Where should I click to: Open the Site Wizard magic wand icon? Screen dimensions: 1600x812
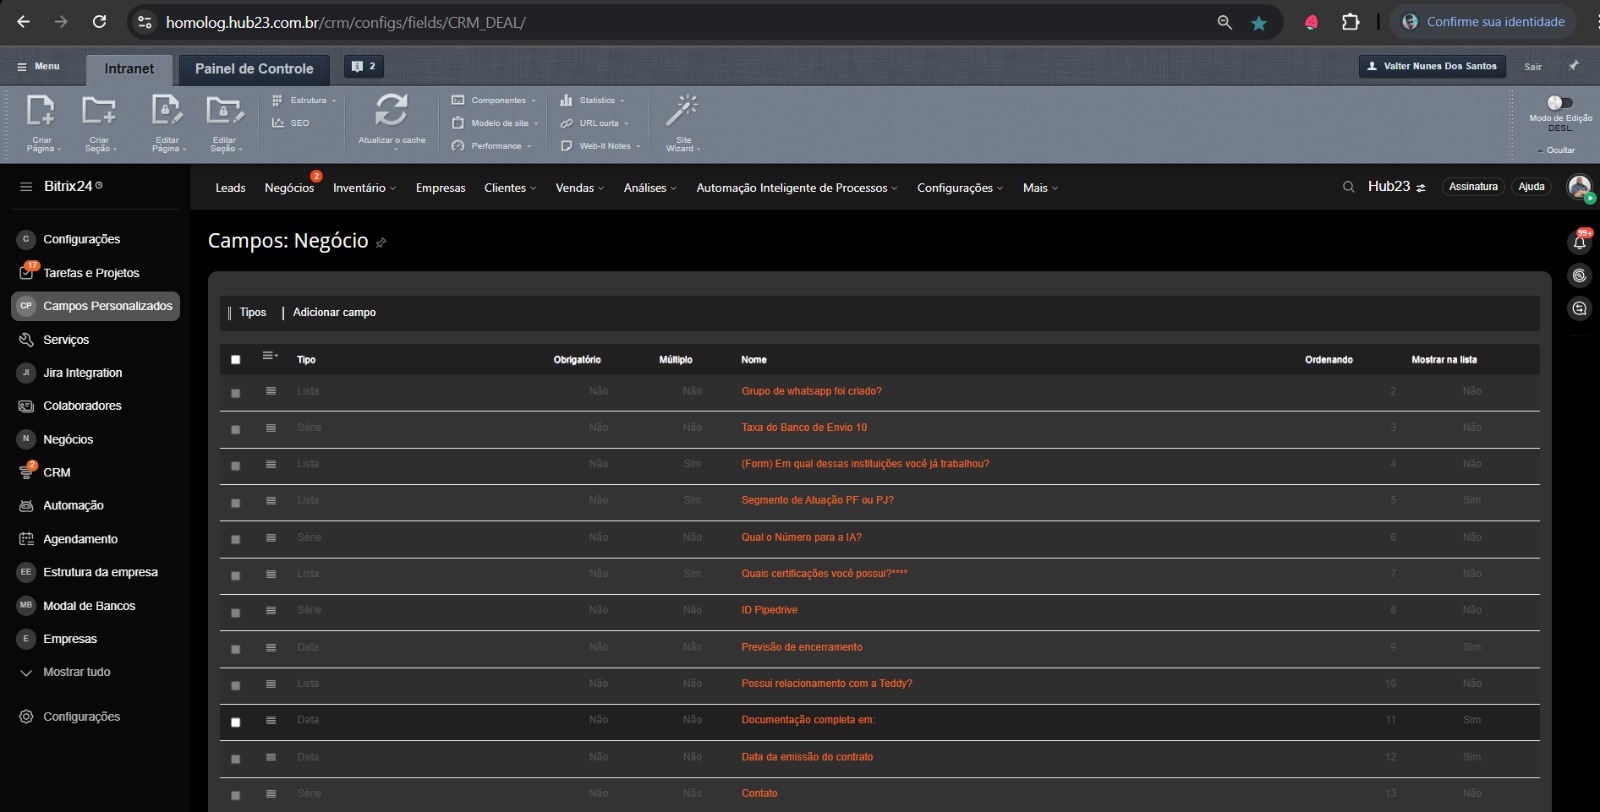(x=682, y=110)
